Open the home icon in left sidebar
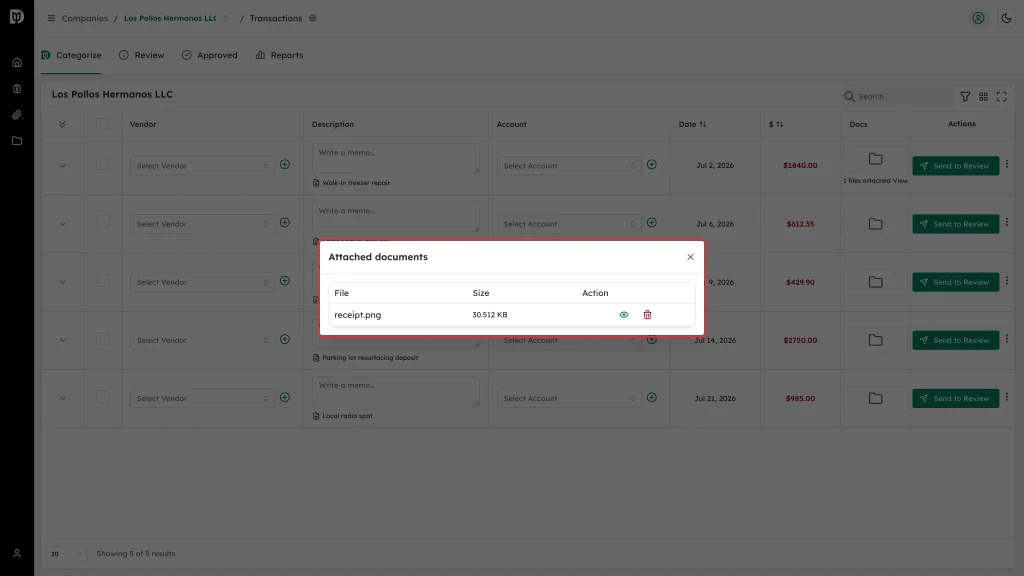The width and height of the screenshot is (1024, 576). click(17, 63)
